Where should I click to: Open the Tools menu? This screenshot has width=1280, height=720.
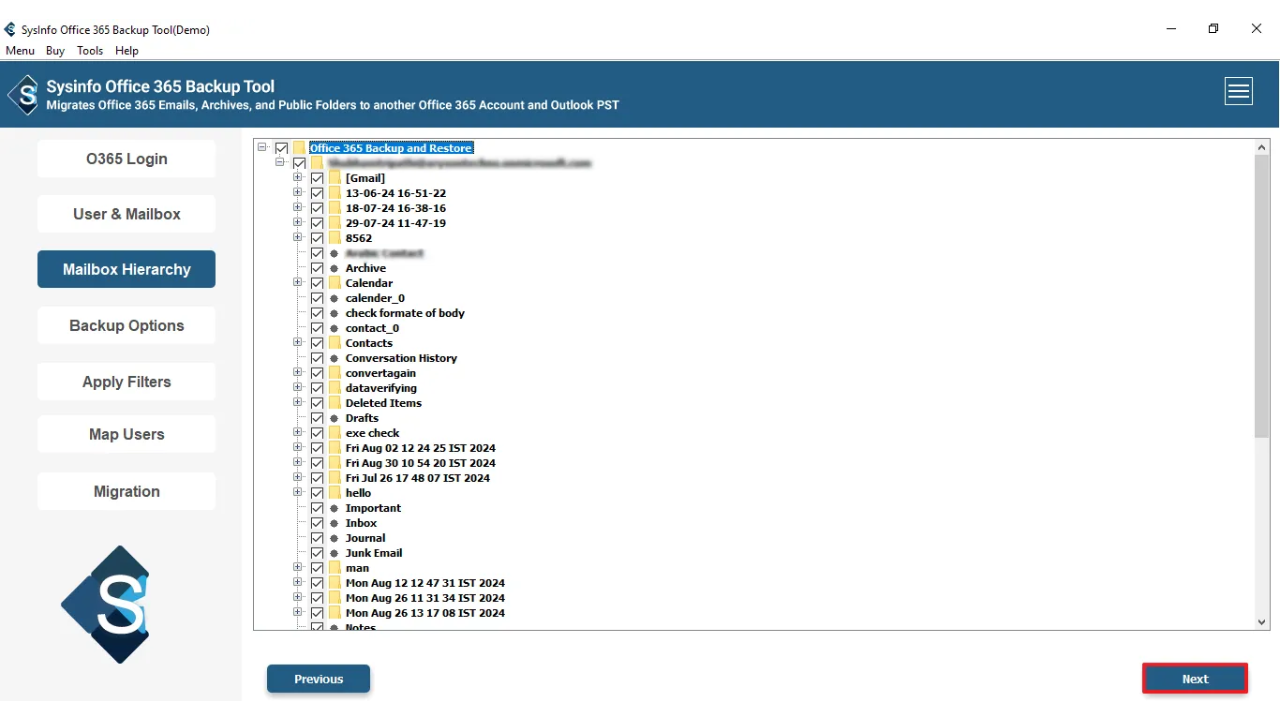click(90, 50)
